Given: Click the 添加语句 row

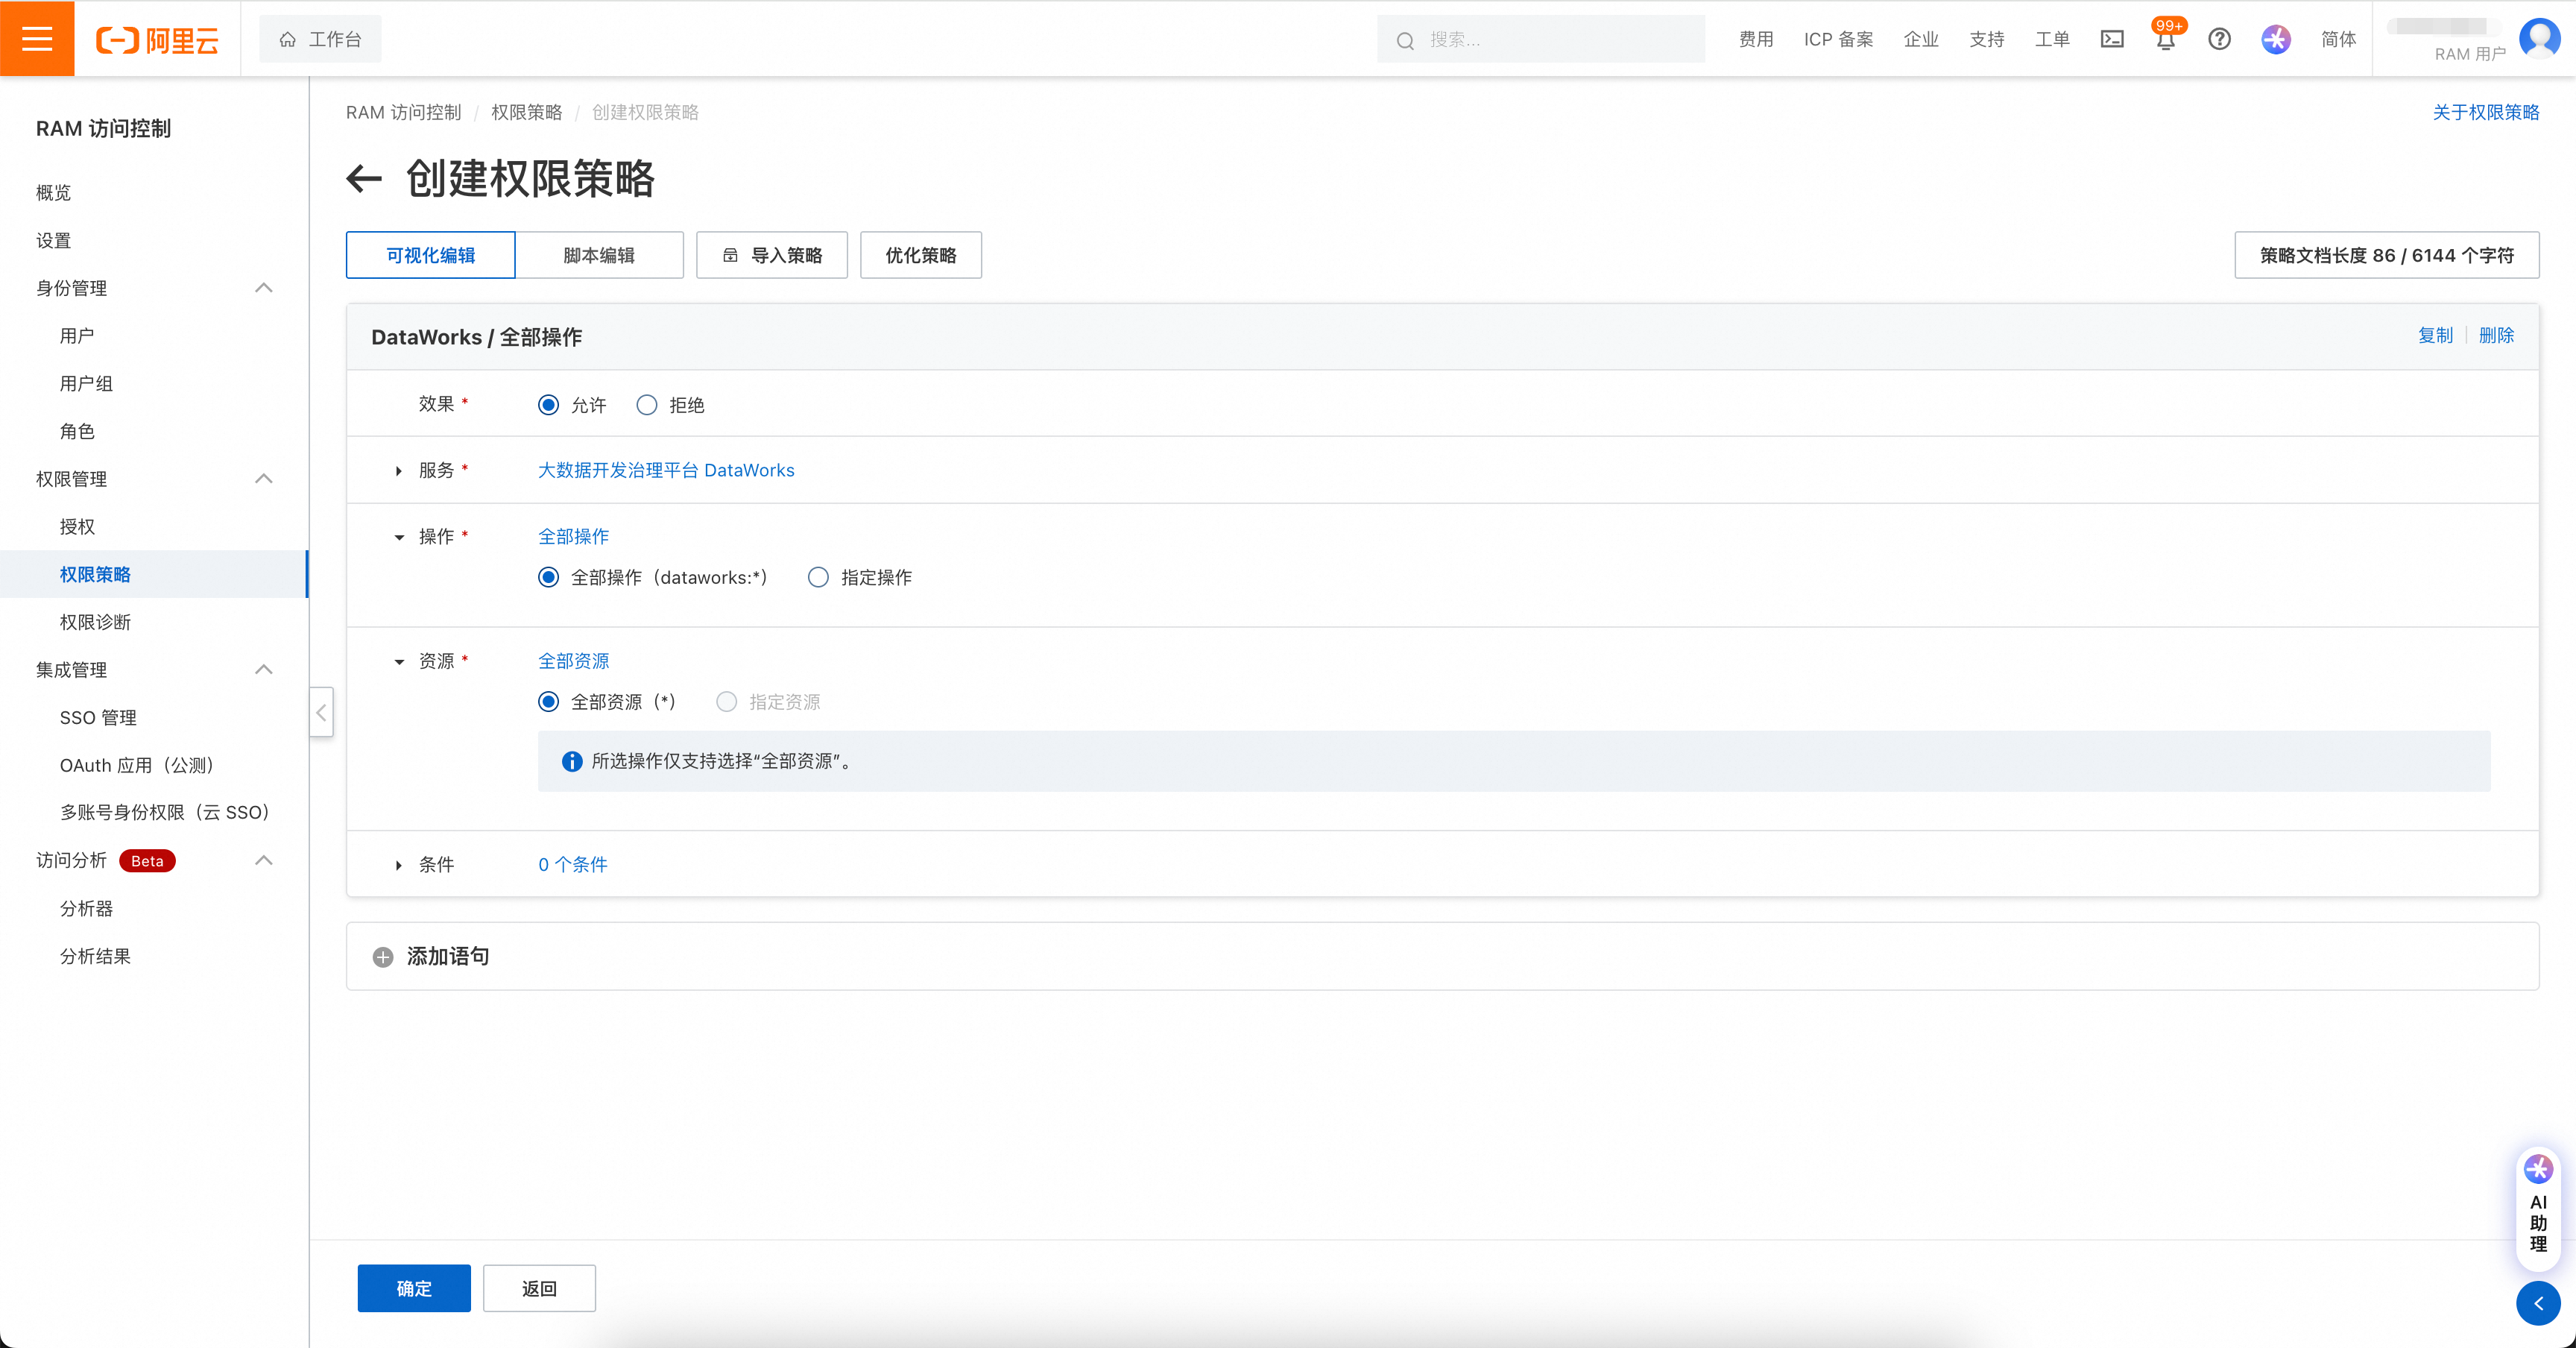Looking at the screenshot, I should [x=1442, y=956].
